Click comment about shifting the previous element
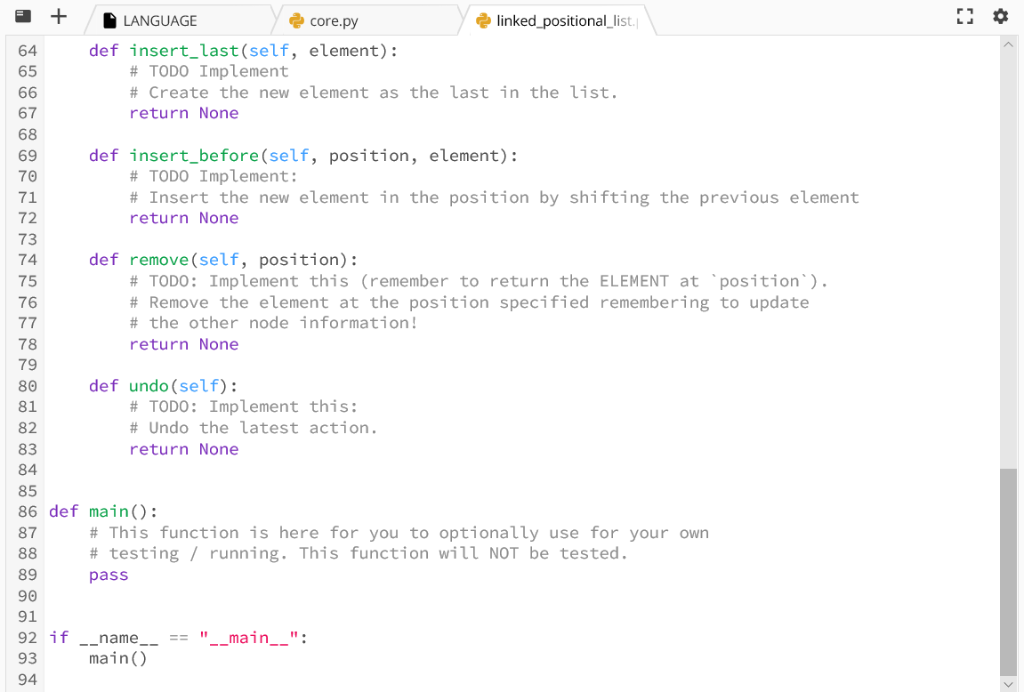Viewport: 1024px width, 692px height. tap(494, 197)
